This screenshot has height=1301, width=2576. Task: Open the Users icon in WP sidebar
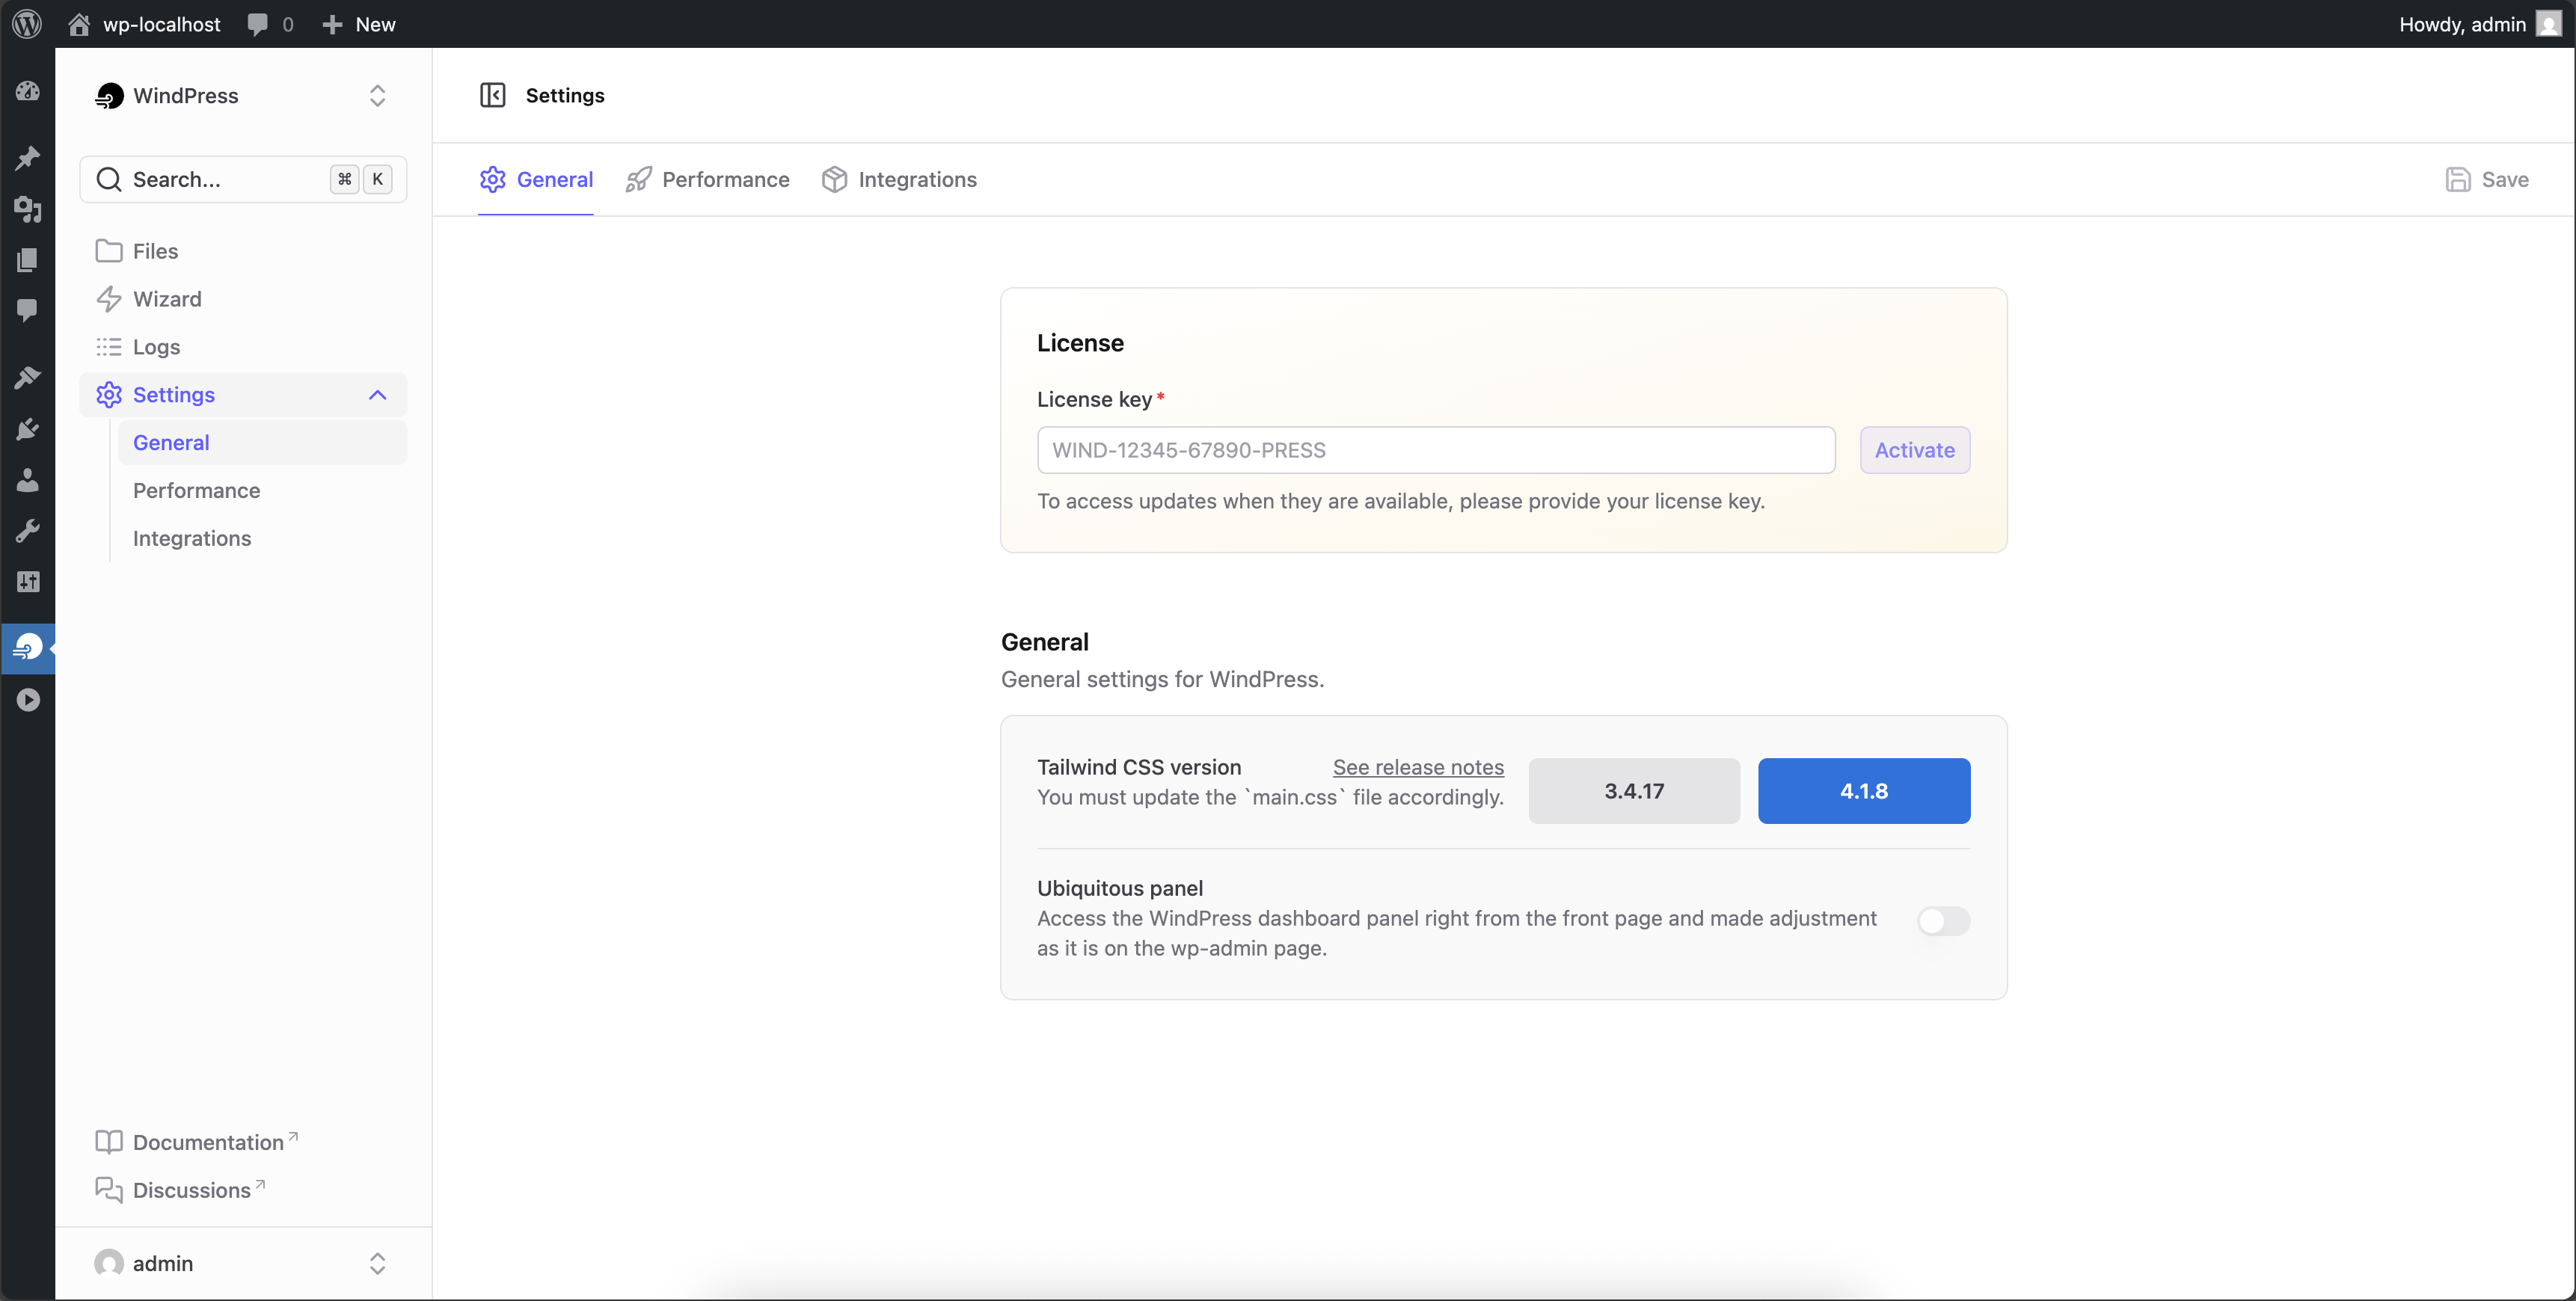click(27, 481)
